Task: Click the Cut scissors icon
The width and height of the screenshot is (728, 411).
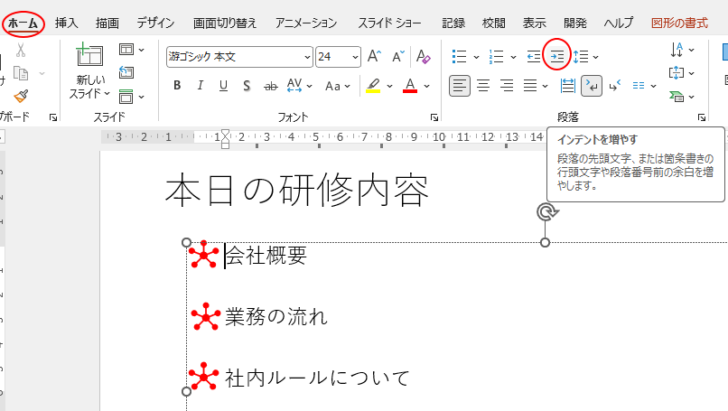Action: (20, 50)
